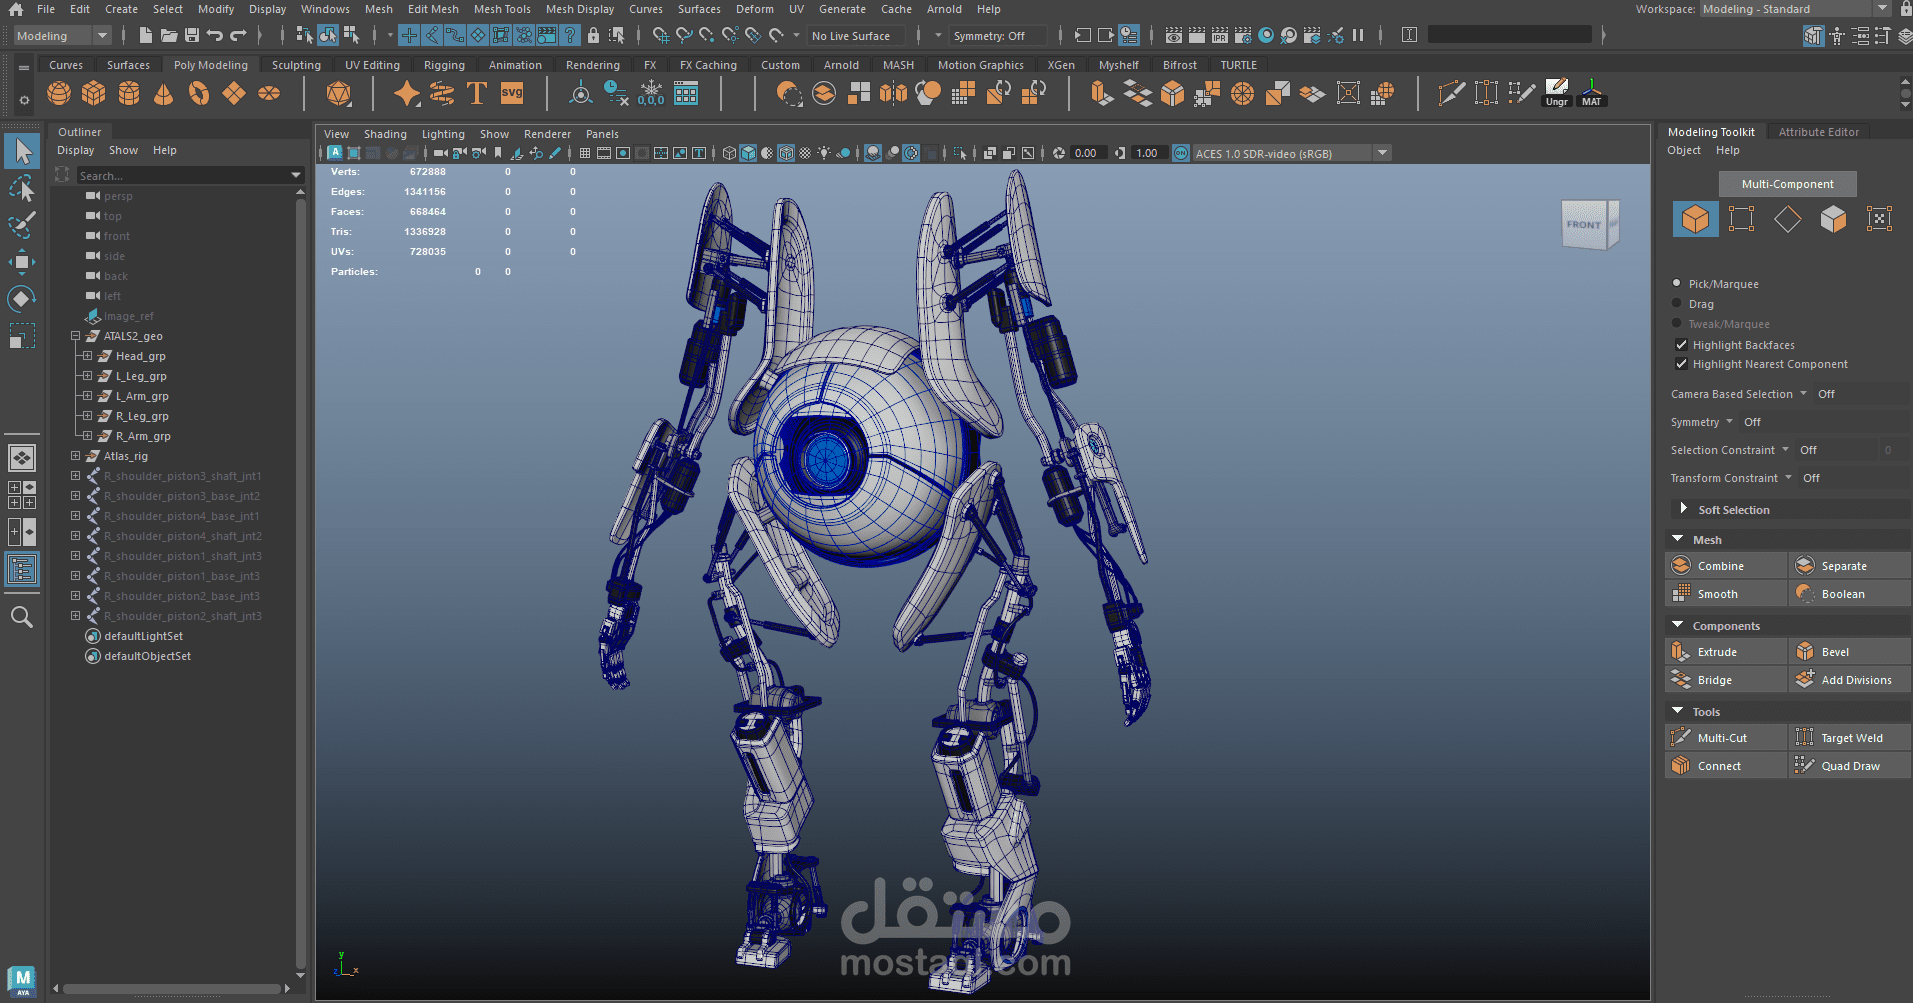The width and height of the screenshot is (1913, 1003).
Task: Click the Combine mesh button
Action: pyautogui.click(x=1726, y=566)
